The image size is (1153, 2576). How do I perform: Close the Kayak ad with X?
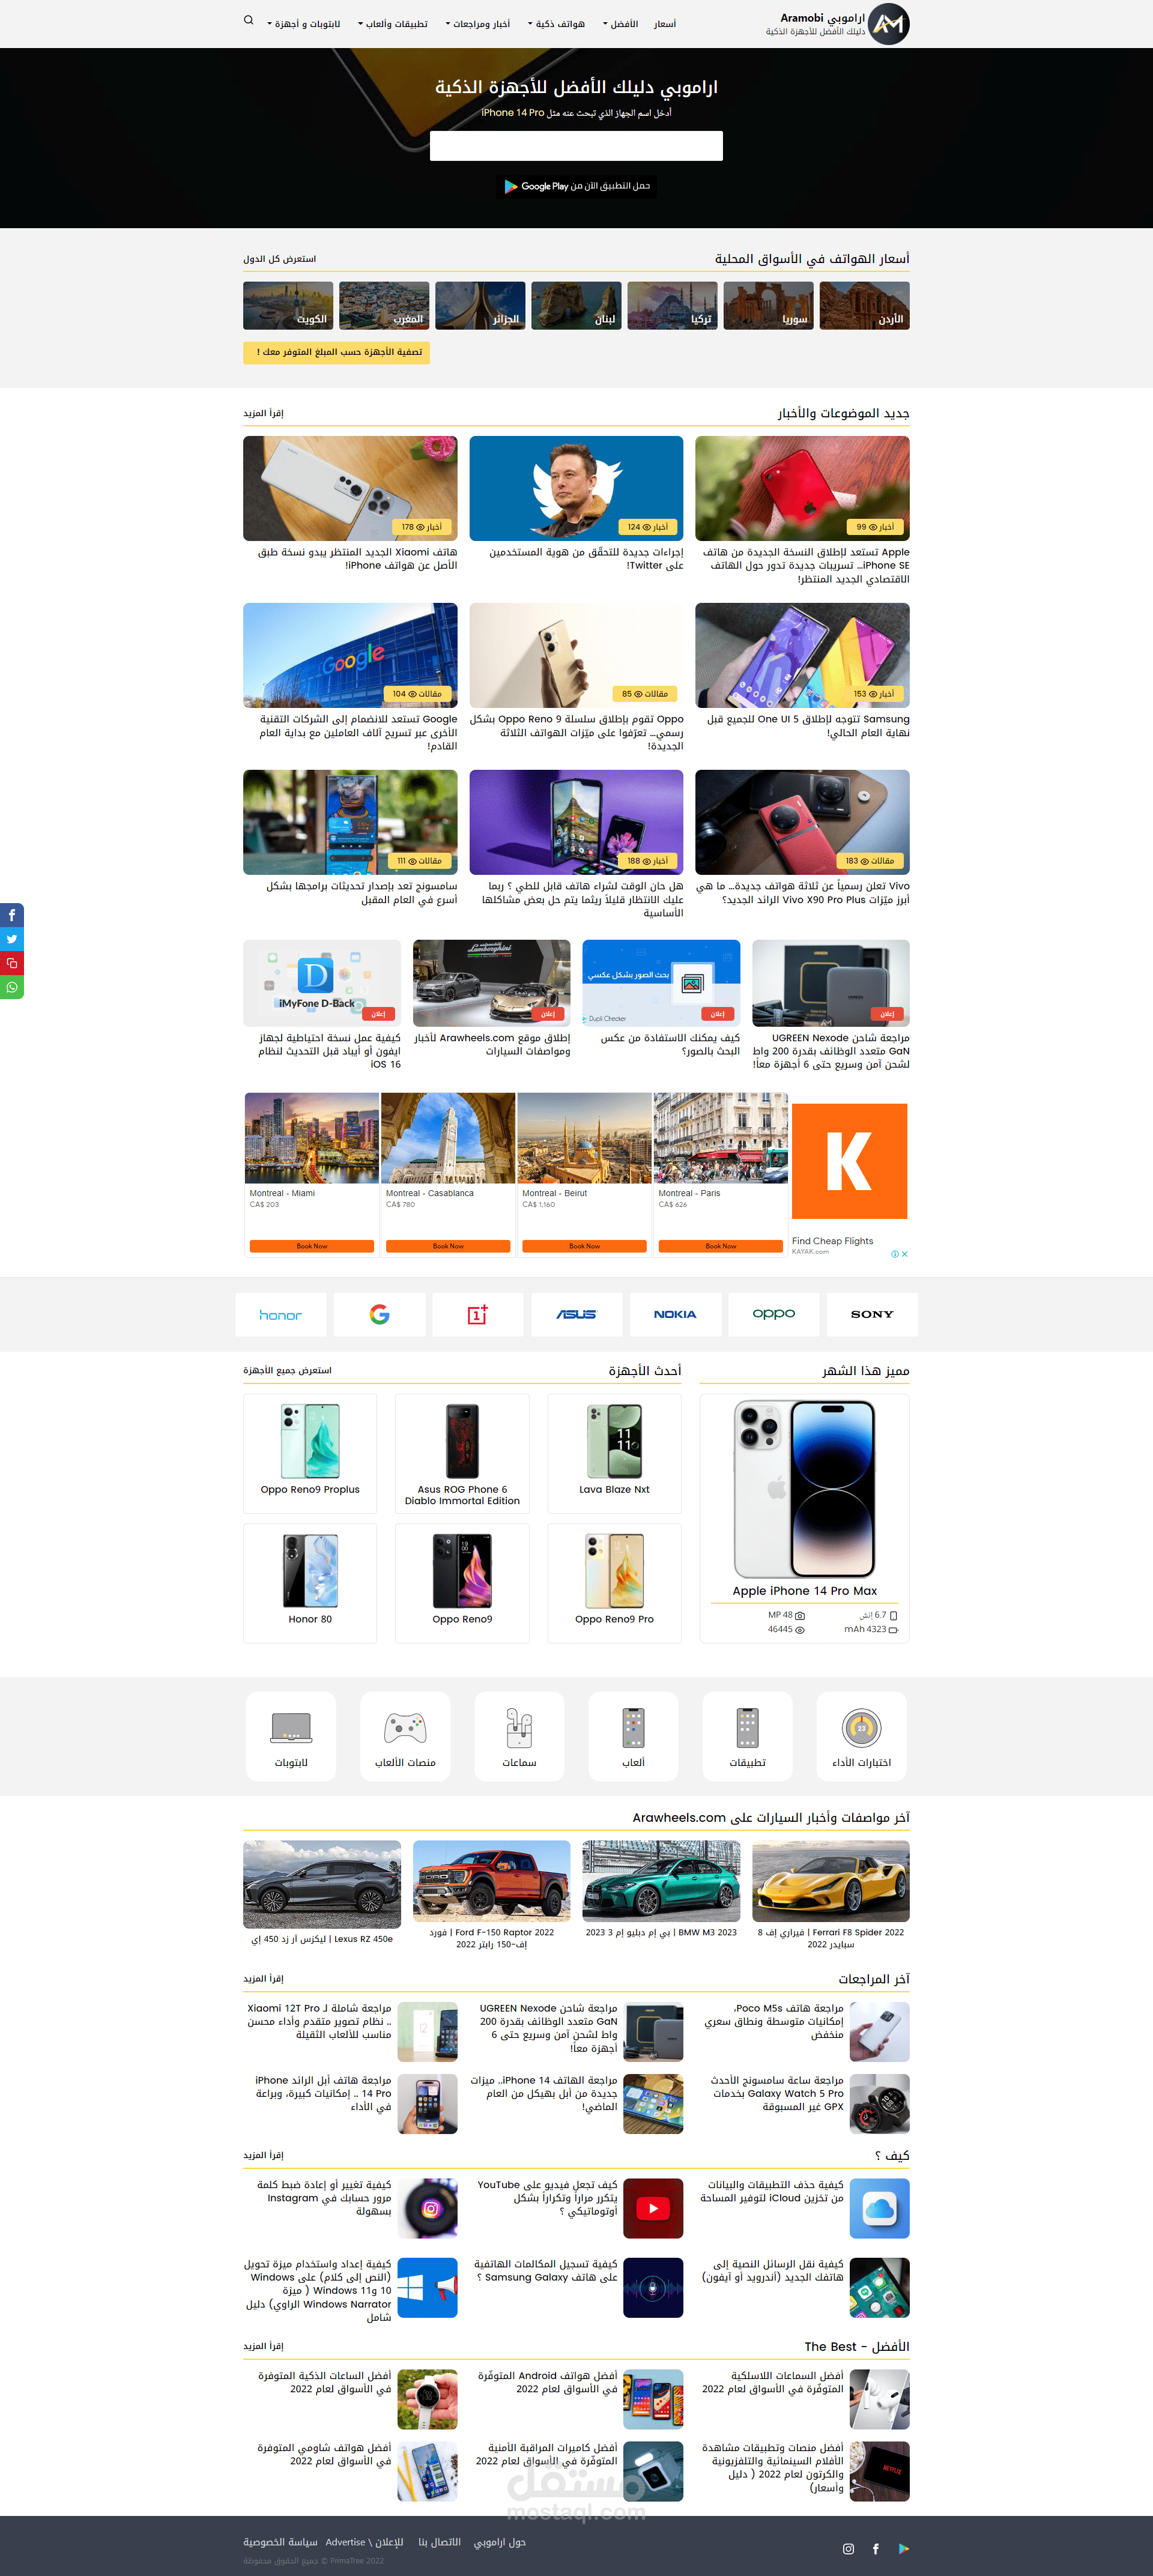905,1254
